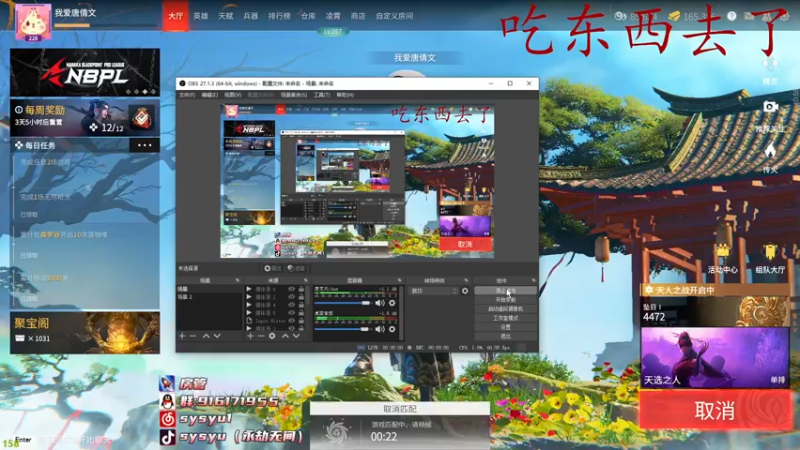Pop out the Scene Transitions dock header icon

point(466,280)
